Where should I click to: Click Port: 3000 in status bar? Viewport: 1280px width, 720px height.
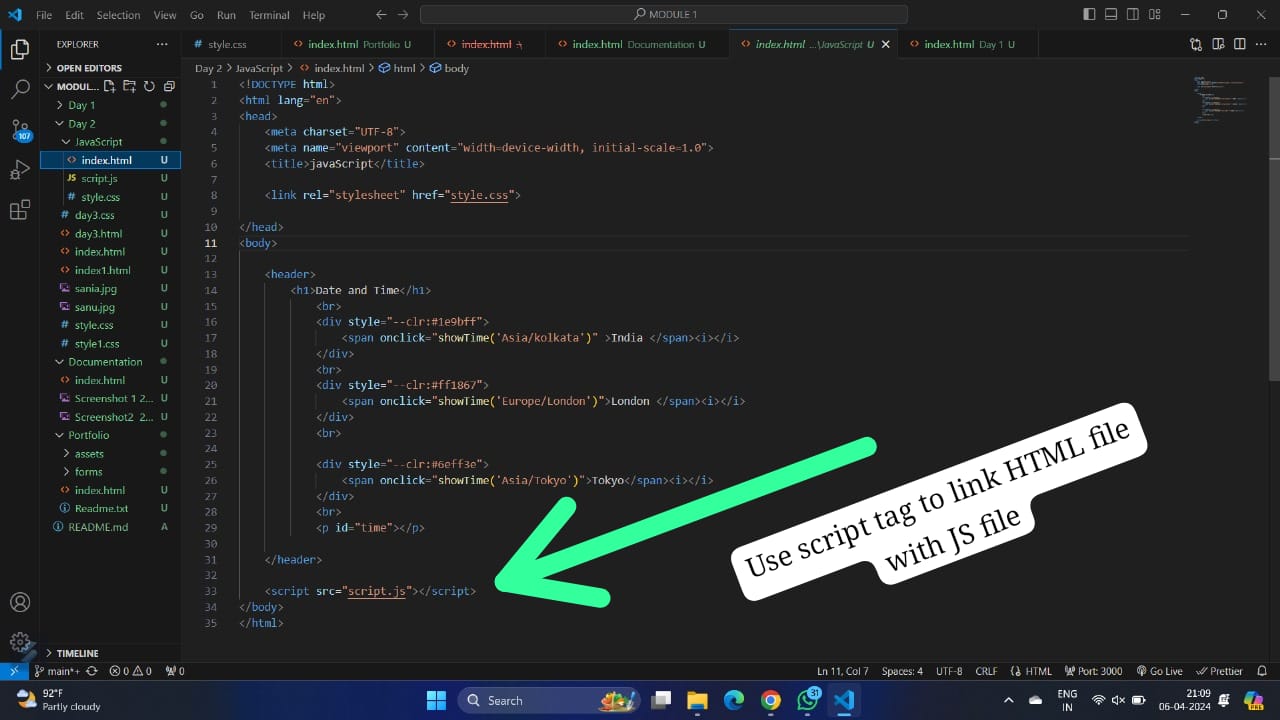(x=1093, y=671)
